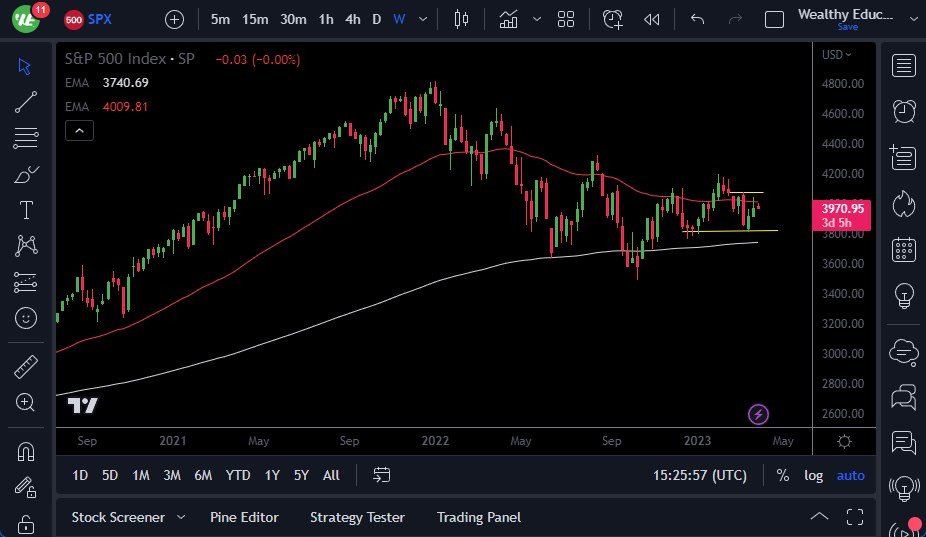Open the Strategy Tester tab
926x537 pixels.
pyautogui.click(x=357, y=517)
